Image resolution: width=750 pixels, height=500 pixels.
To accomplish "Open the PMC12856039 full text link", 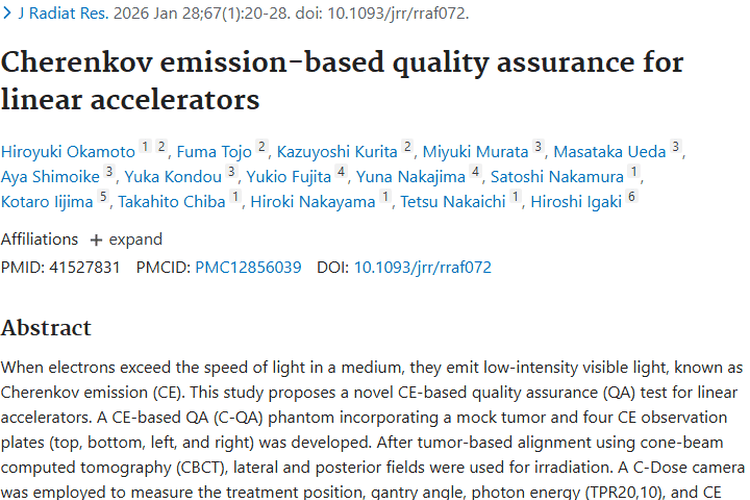I will coord(248,267).
